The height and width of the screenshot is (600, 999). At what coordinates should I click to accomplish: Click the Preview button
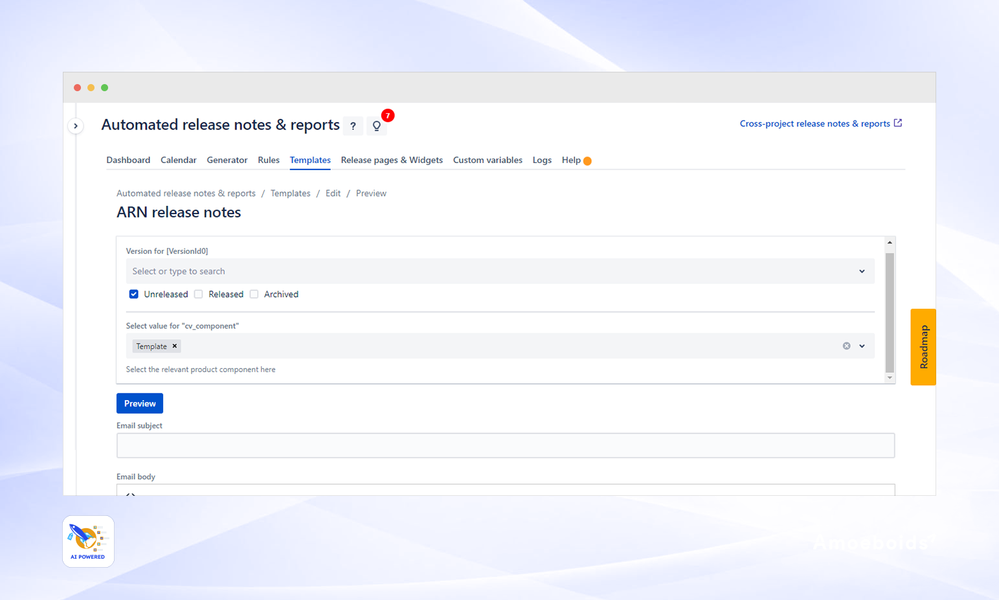tap(139, 403)
